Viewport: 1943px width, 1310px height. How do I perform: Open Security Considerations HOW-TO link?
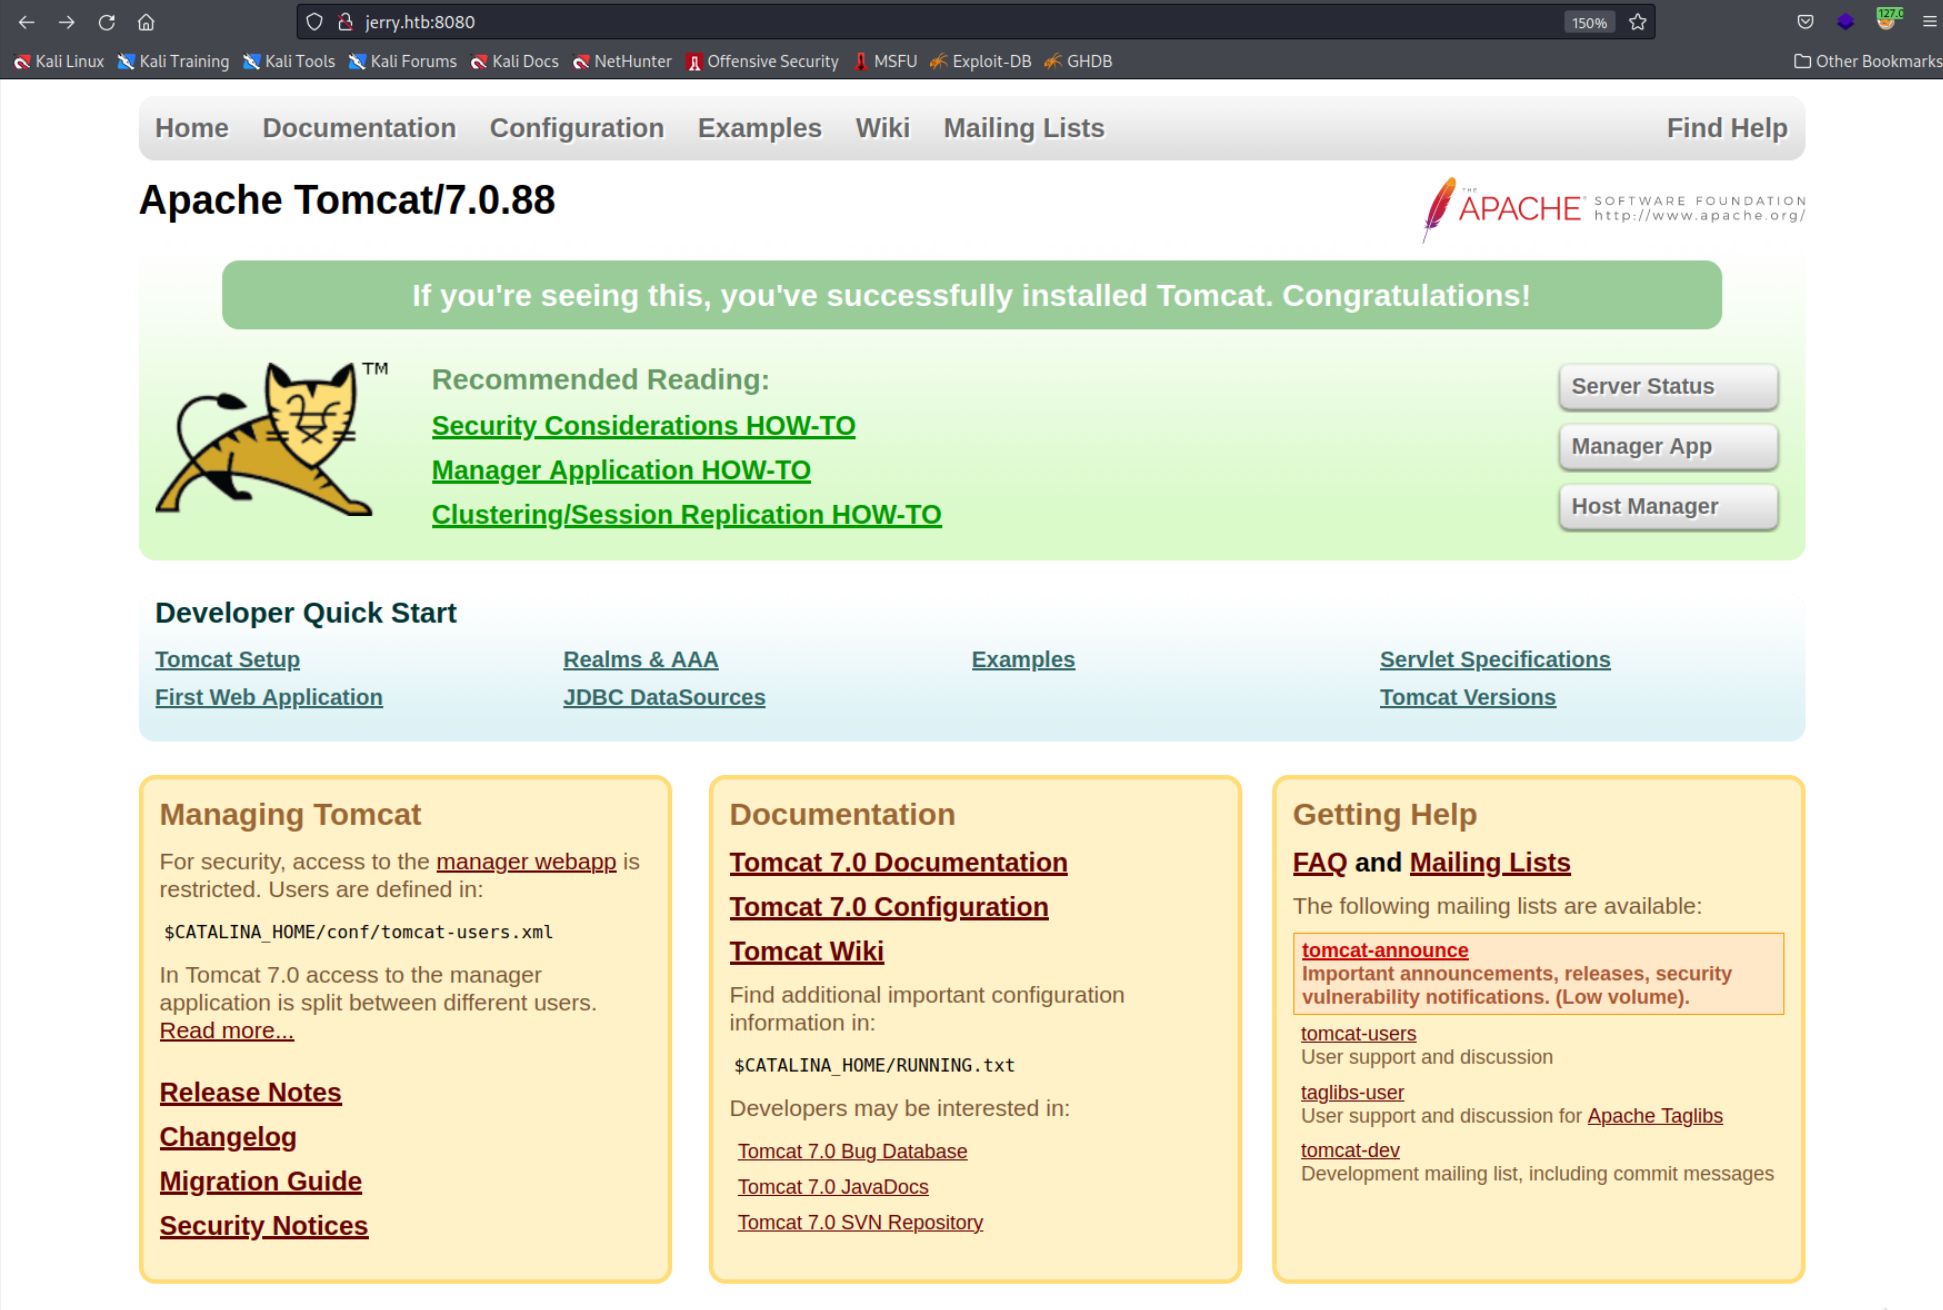(643, 426)
